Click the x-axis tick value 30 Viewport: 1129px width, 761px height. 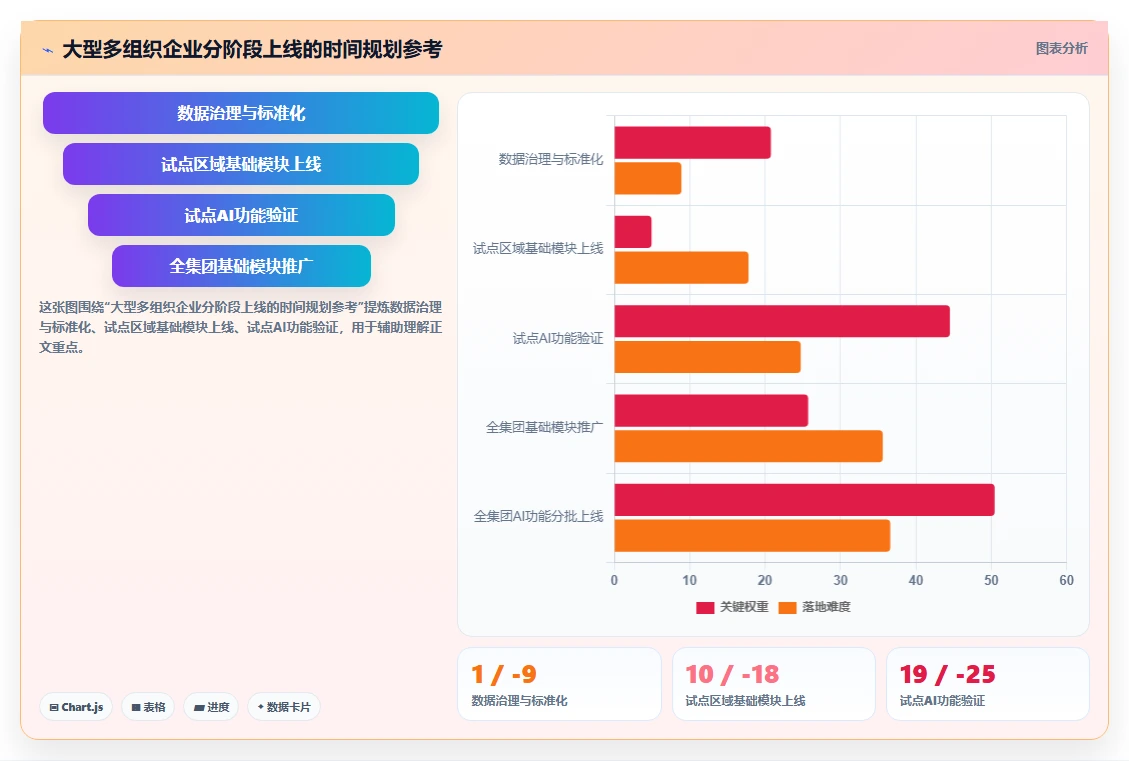coord(840,580)
